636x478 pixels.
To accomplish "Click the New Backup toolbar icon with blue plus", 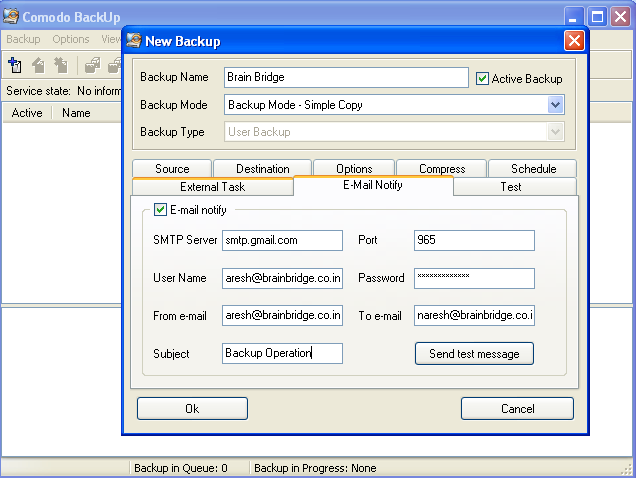I will coord(15,65).
